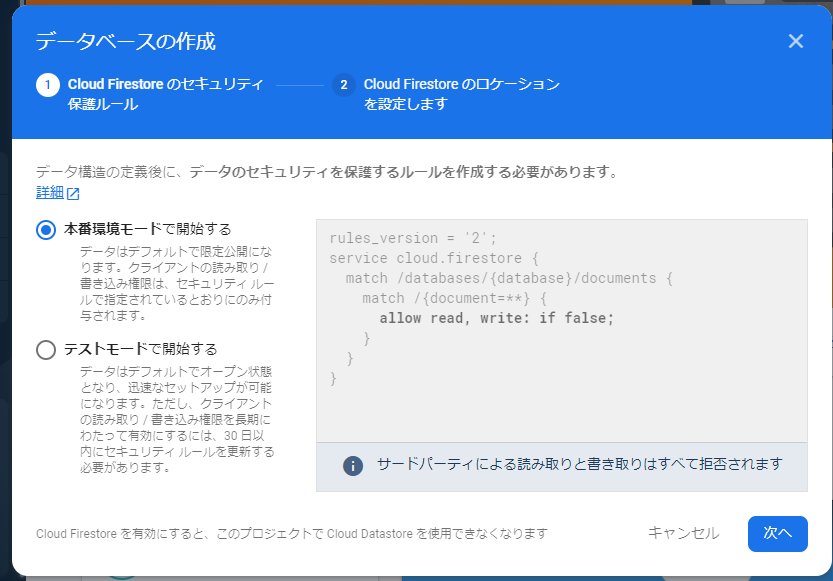Click the X icon to close the dialog
The image size is (833, 581).
[795, 41]
